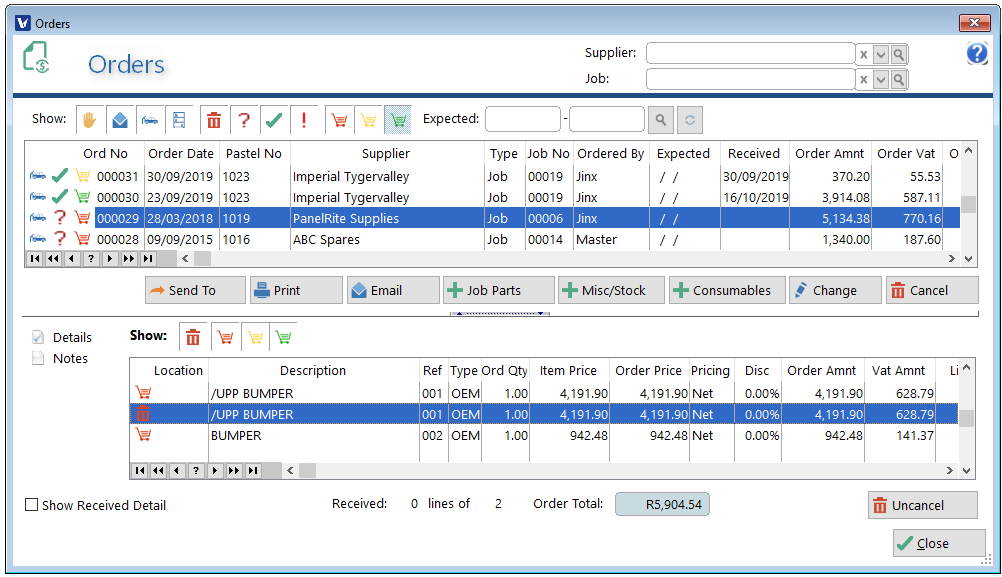Add Consumables to the order
The height and width of the screenshot is (577, 1002).
click(x=727, y=290)
